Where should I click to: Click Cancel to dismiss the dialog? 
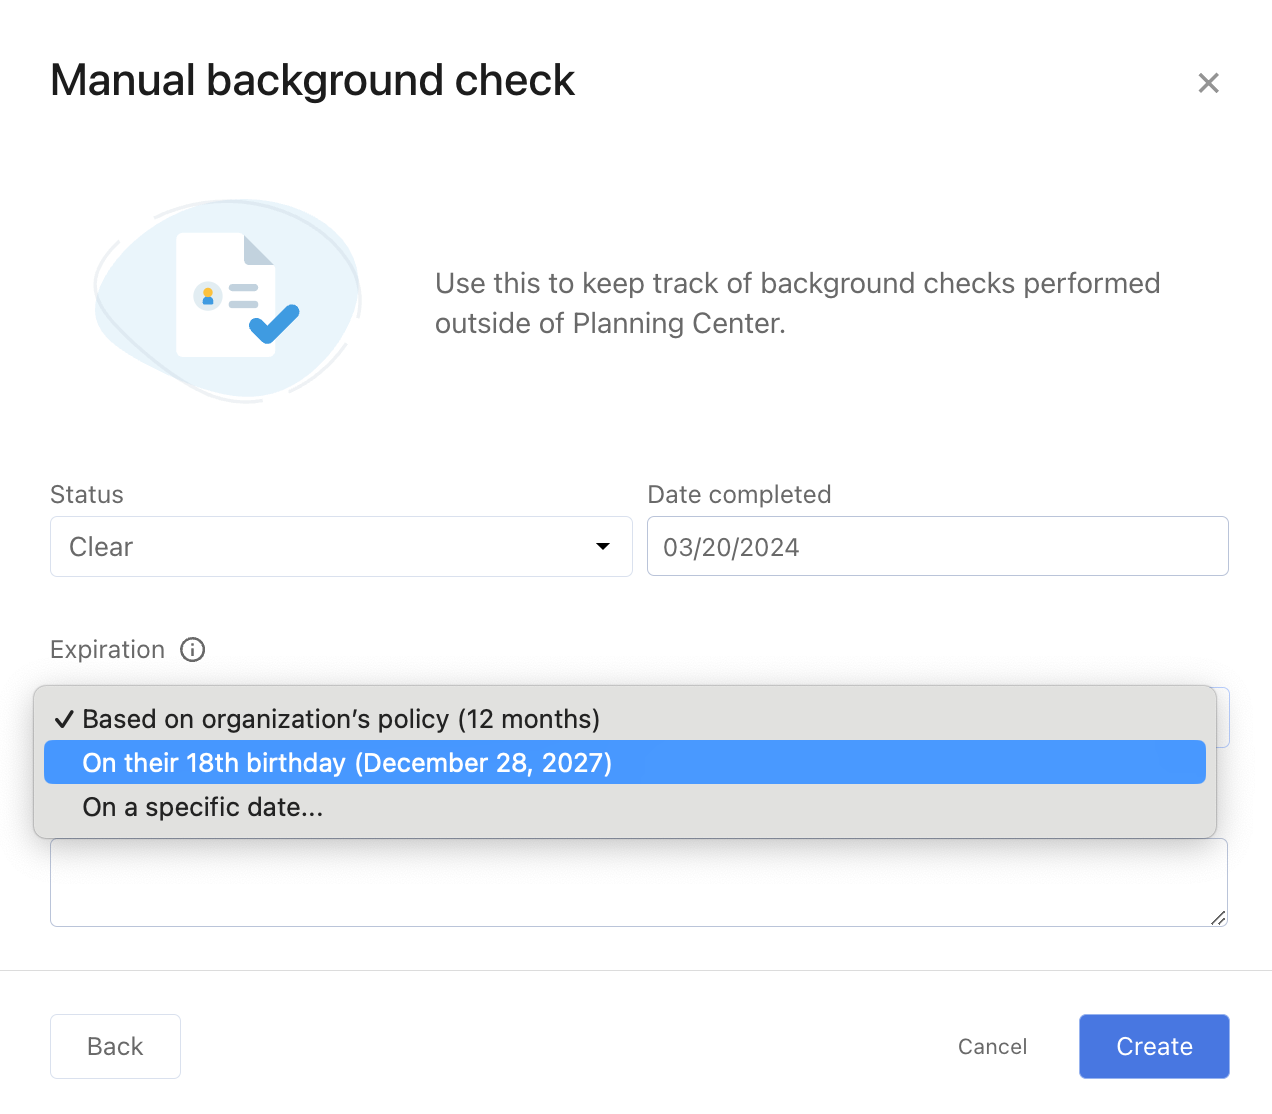(x=992, y=1046)
